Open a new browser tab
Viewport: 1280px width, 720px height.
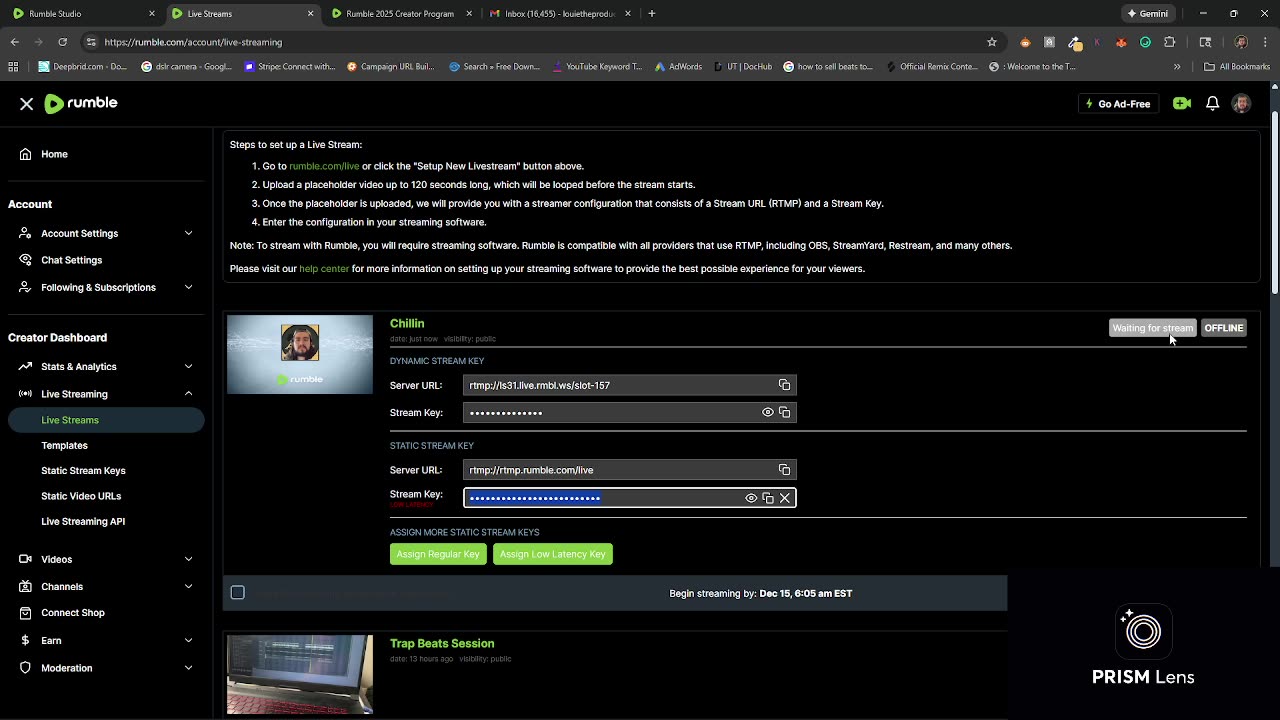[x=652, y=14]
